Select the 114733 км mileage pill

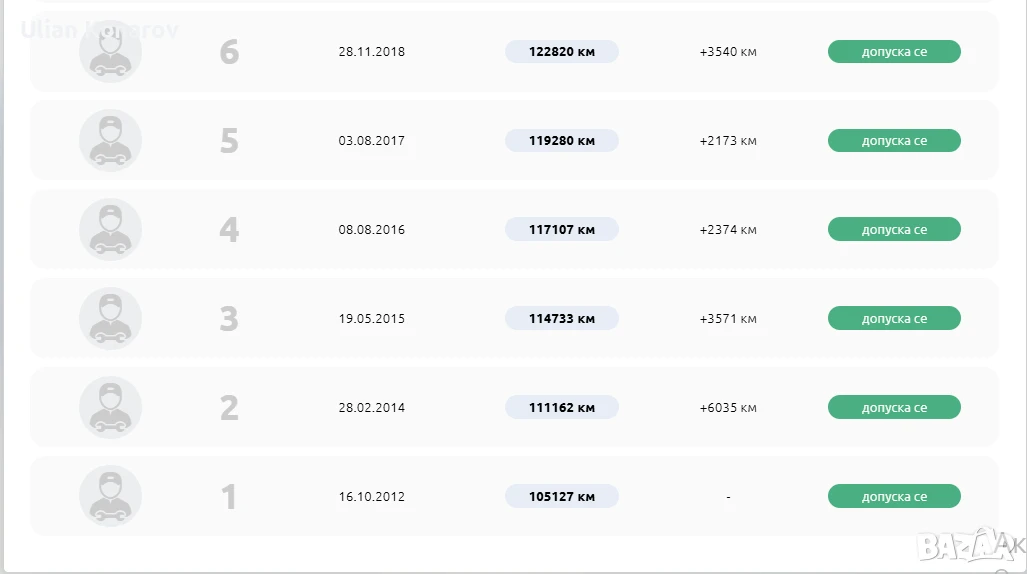[562, 318]
